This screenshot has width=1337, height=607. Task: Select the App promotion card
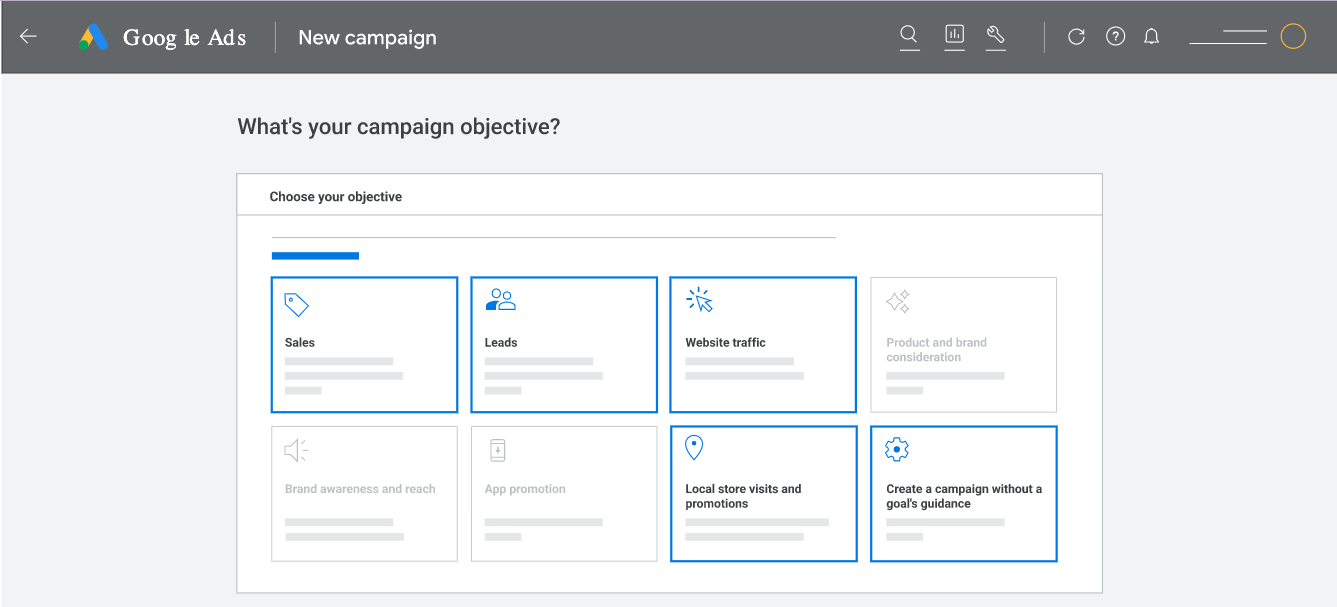(x=564, y=494)
